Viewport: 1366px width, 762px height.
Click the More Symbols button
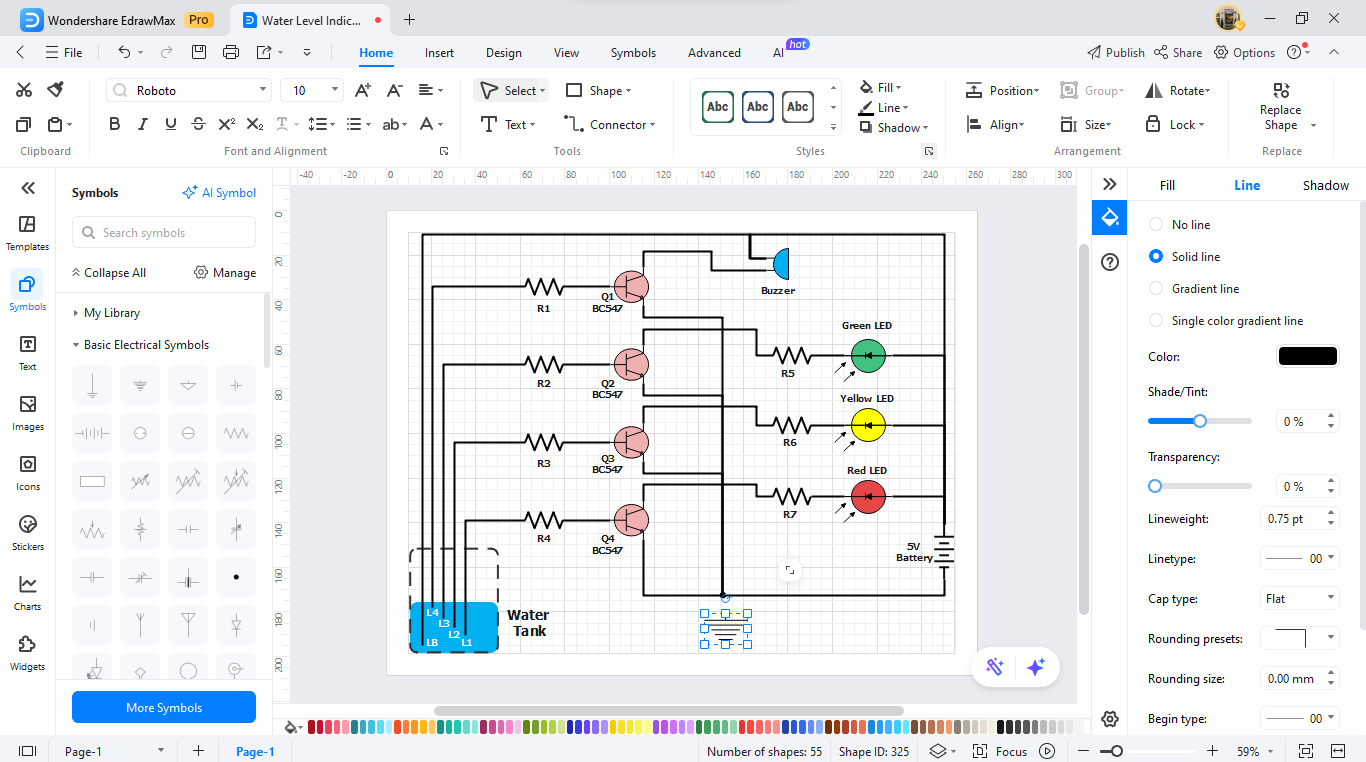click(164, 707)
